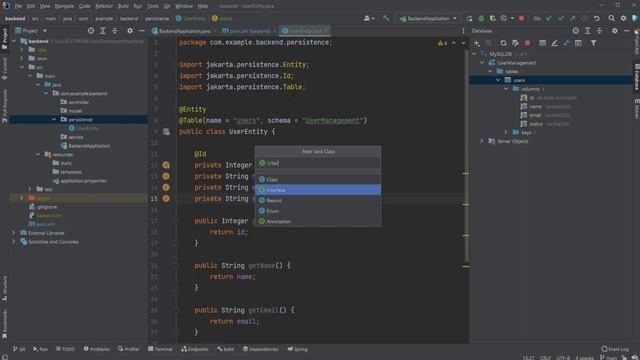Click the Select Opened File icon in Project panel
640x360 pixels.
[x=91, y=31]
